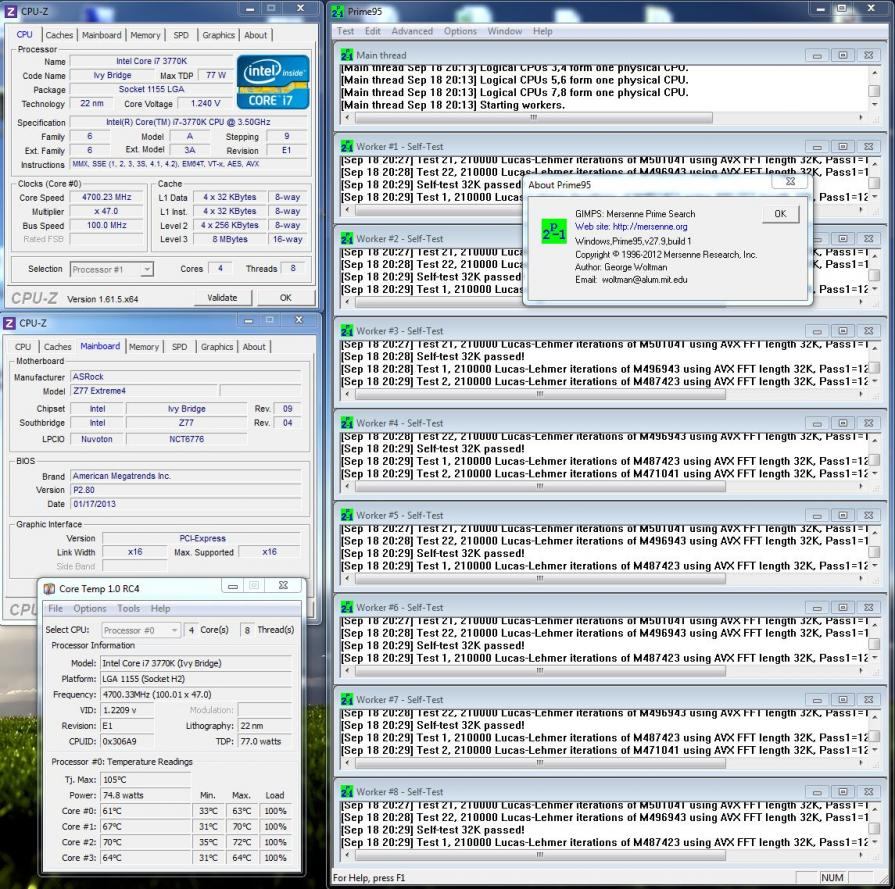Screen dimensions: 895x889
Task: Click the Worker #2 window icon
Action: click(346, 239)
